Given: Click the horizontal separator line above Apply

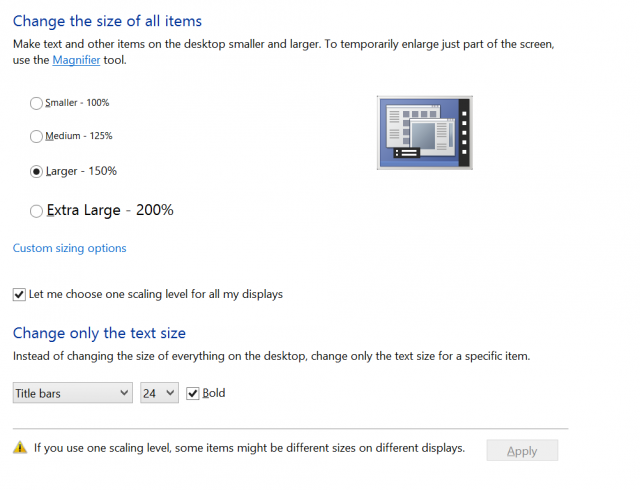Looking at the screenshot, I should 290,429.
